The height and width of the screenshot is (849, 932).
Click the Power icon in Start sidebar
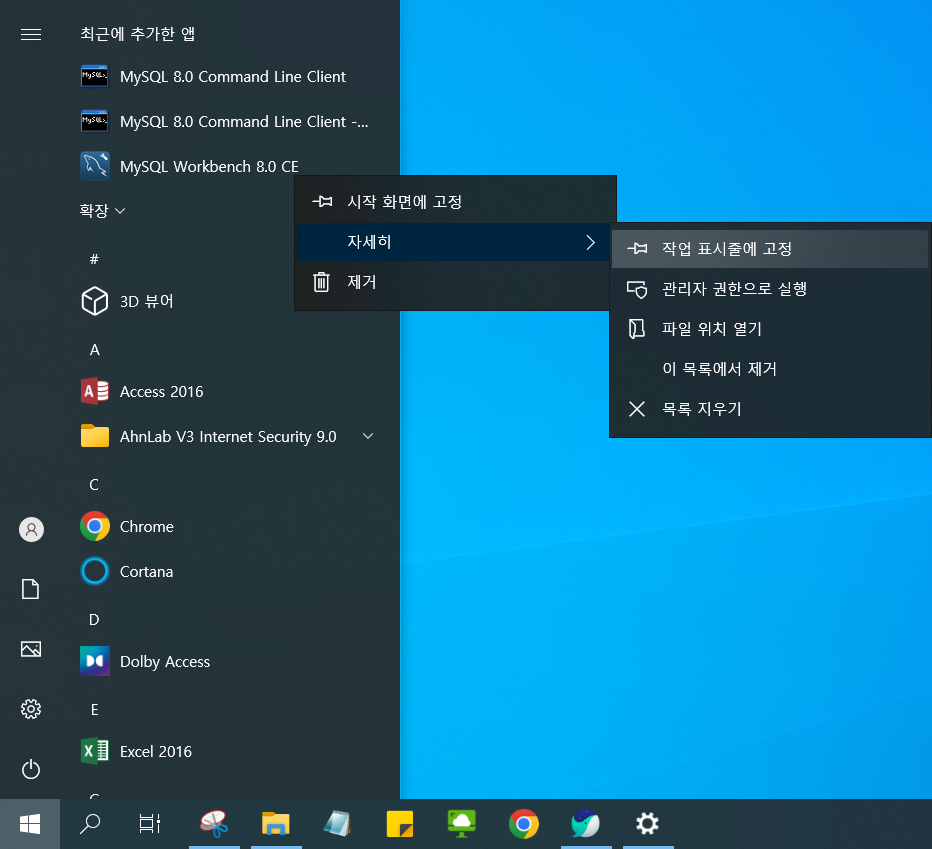point(31,769)
